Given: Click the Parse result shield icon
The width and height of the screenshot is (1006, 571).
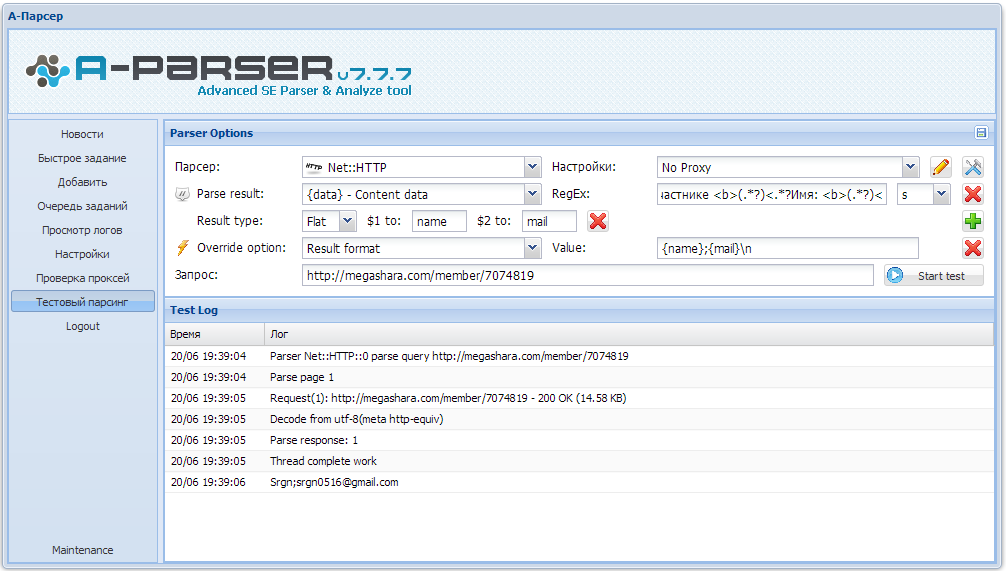Looking at the screenshot, I should point(182,194).
